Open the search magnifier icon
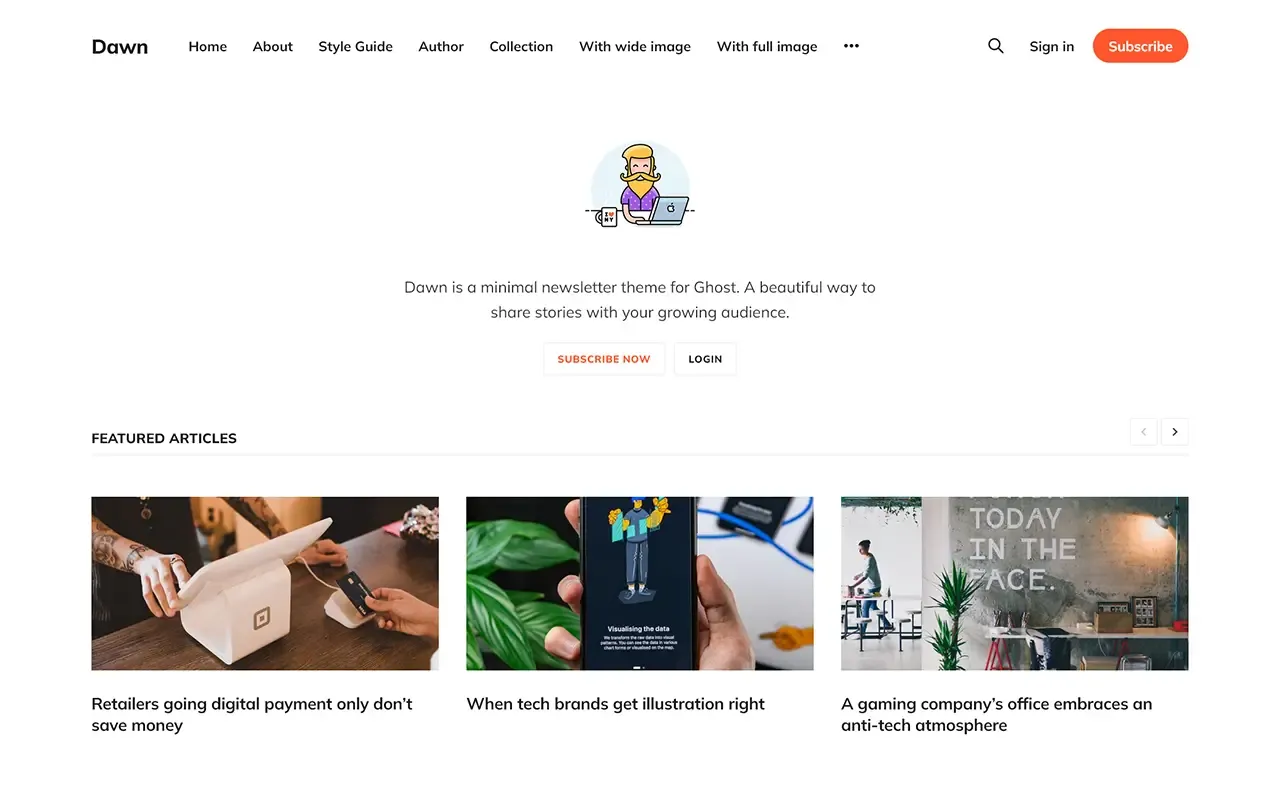The image size is (1280, 800). pyautogui.click(x=996, y=46)
